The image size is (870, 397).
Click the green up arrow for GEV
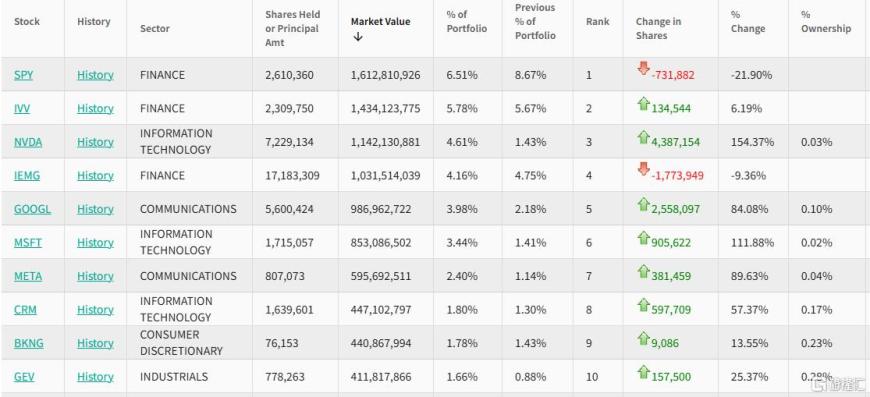643,371
